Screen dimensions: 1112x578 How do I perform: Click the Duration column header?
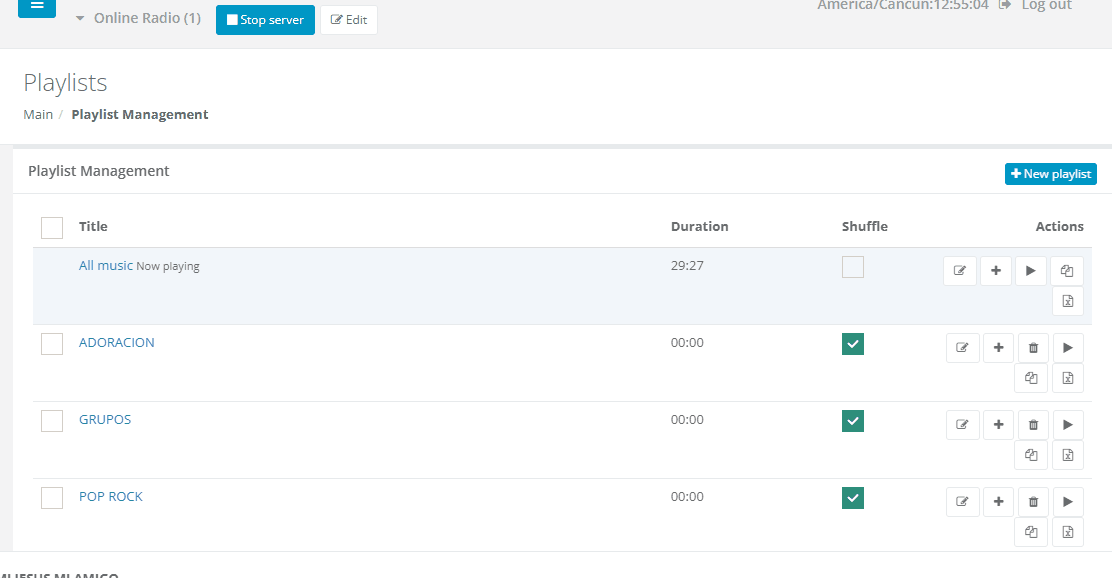[699, 226]
